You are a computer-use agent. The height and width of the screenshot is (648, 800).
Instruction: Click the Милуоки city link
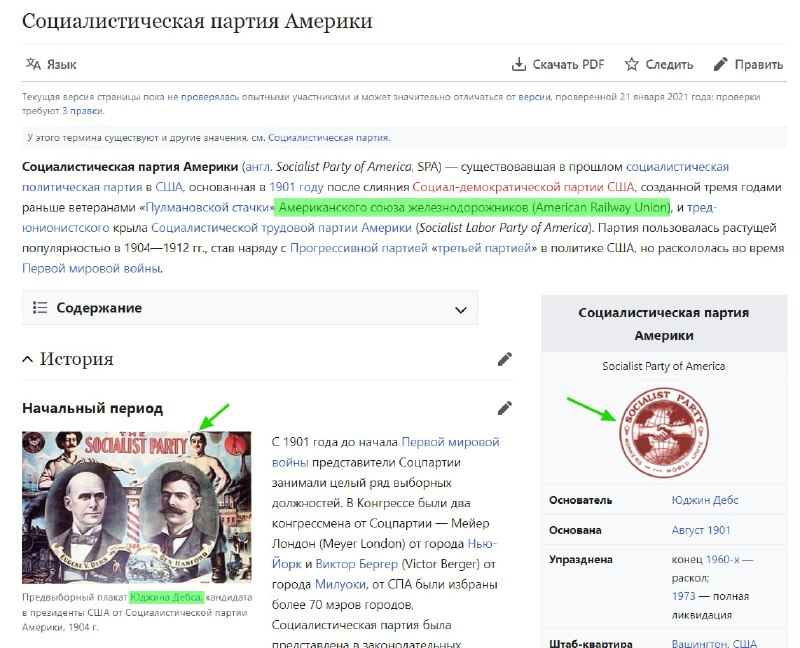click(340, 585)
